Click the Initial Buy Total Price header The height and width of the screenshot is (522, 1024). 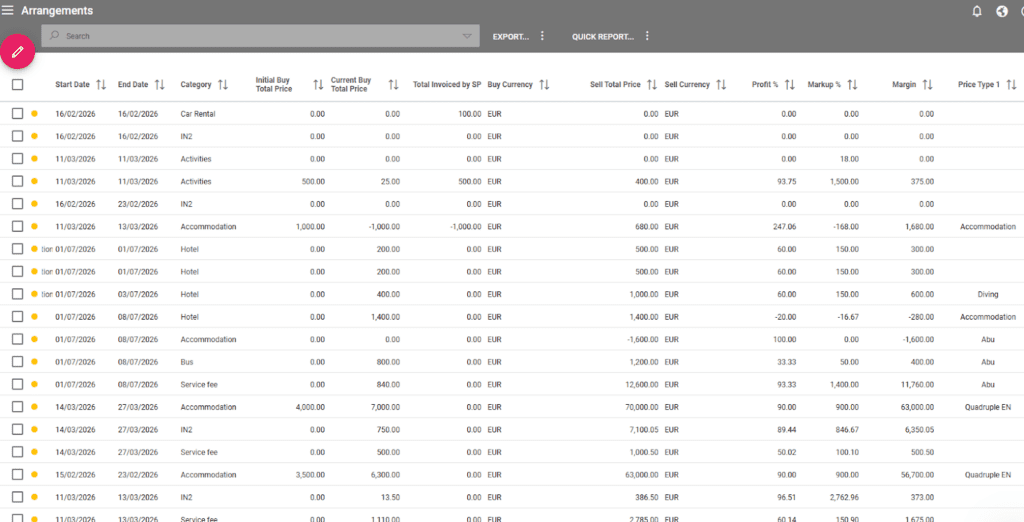click(274, 84)
